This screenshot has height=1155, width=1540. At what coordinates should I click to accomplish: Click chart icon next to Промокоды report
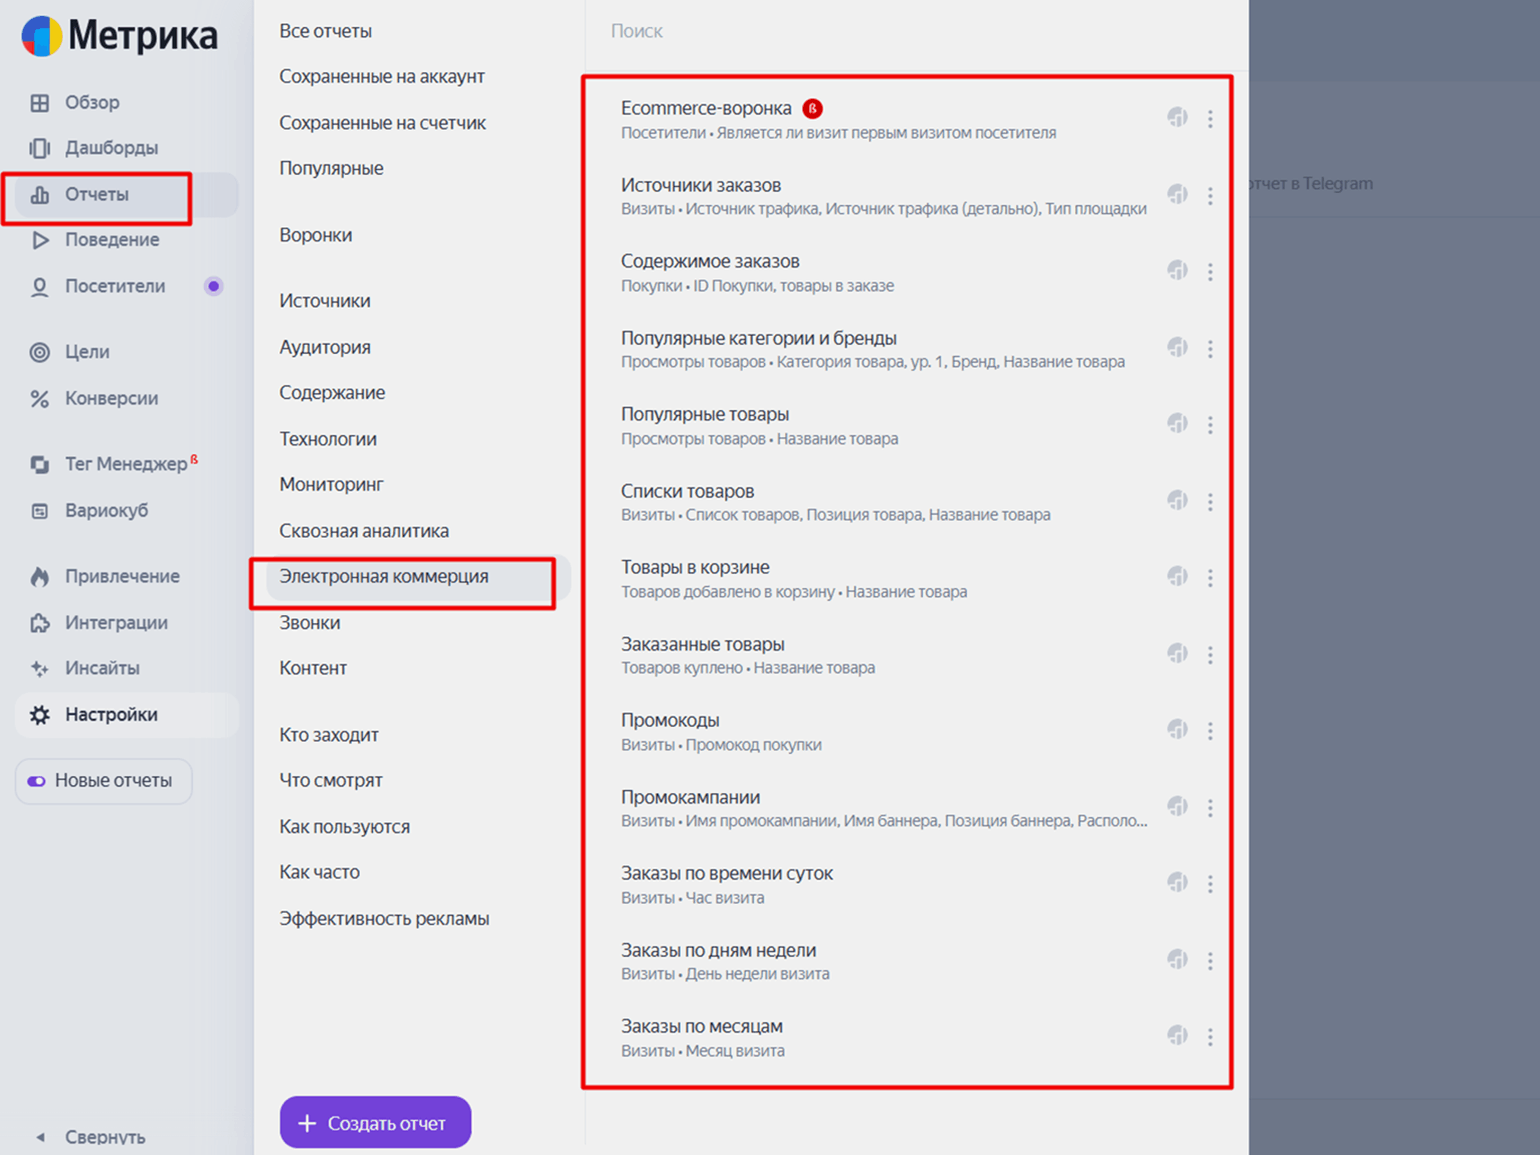coord(1177,730)
